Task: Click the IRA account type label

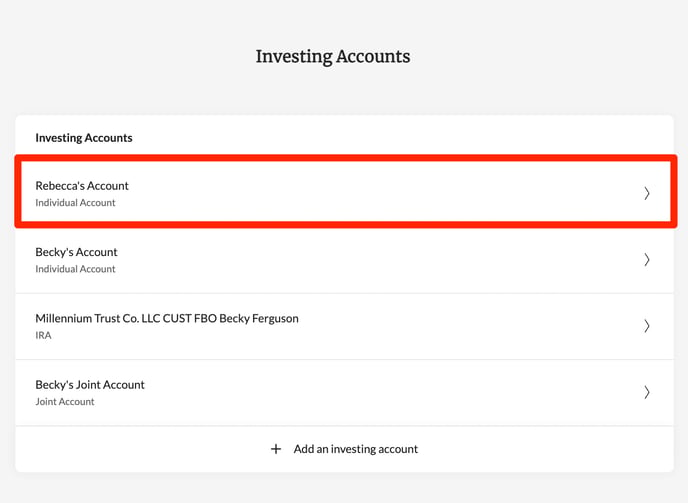Action: tap(43, 335)
